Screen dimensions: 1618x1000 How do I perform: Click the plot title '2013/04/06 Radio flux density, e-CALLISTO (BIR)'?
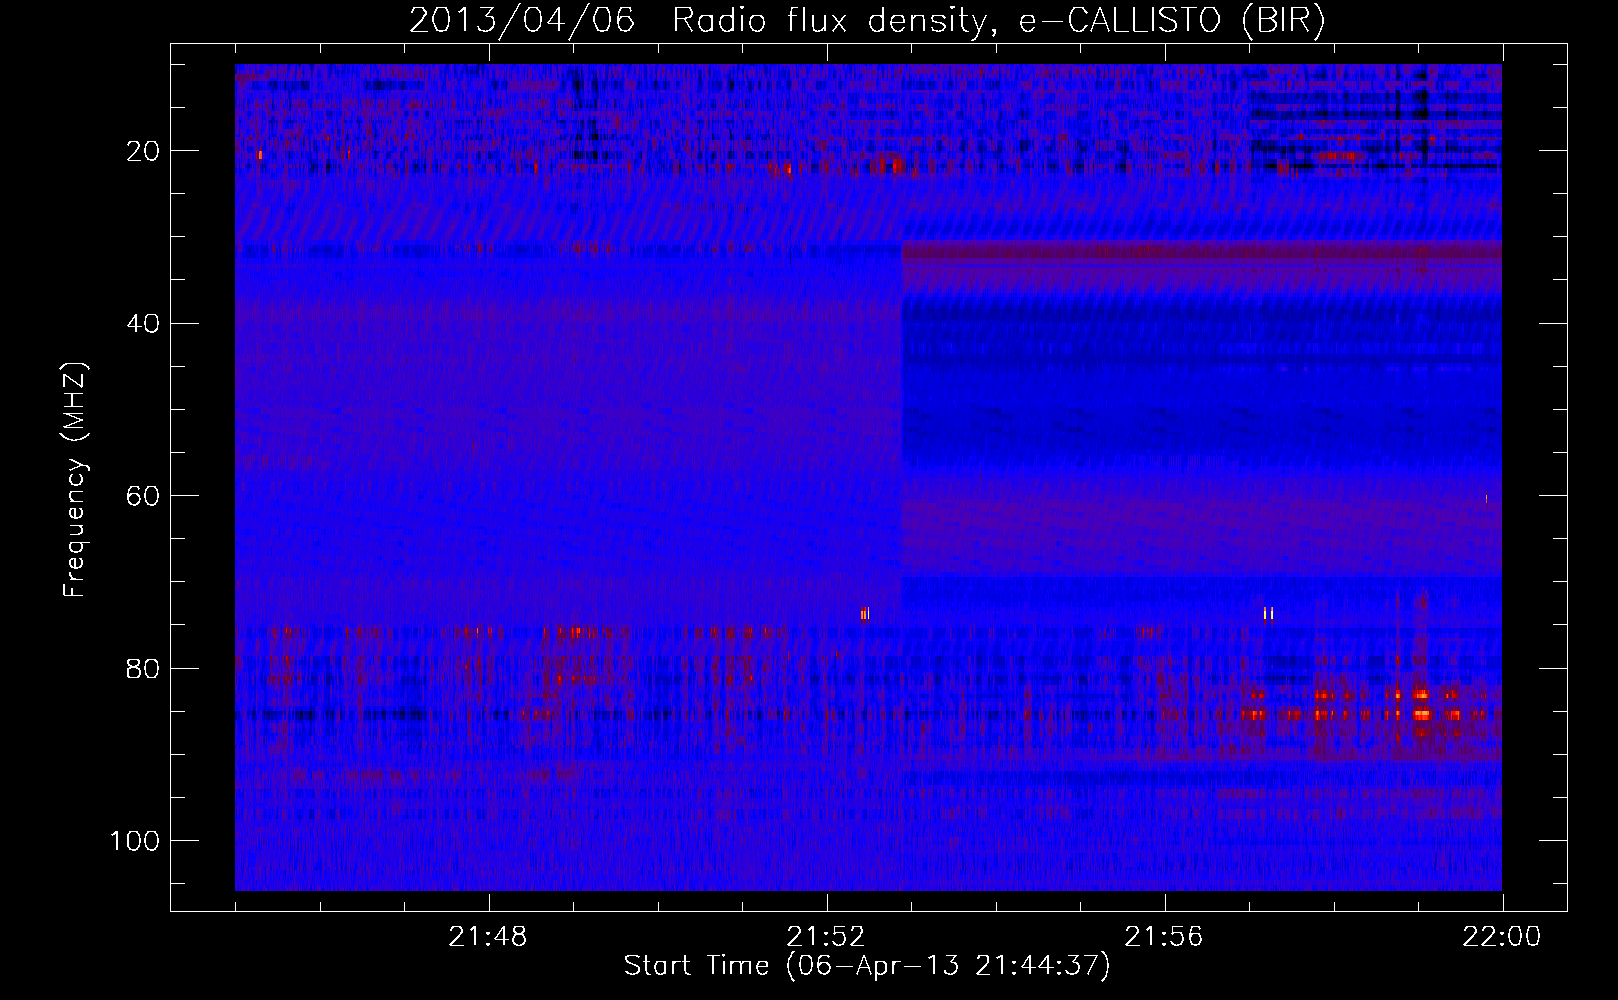pos(867,21)
